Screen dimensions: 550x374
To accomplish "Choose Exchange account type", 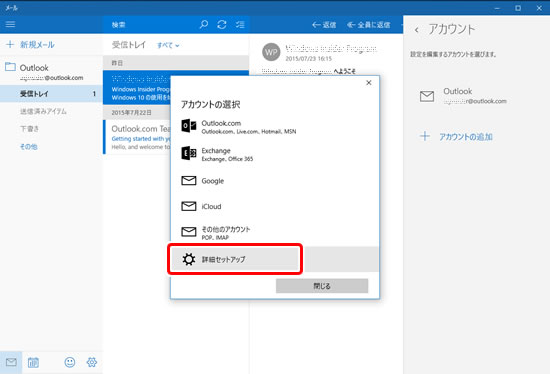I will coord(274,154).
